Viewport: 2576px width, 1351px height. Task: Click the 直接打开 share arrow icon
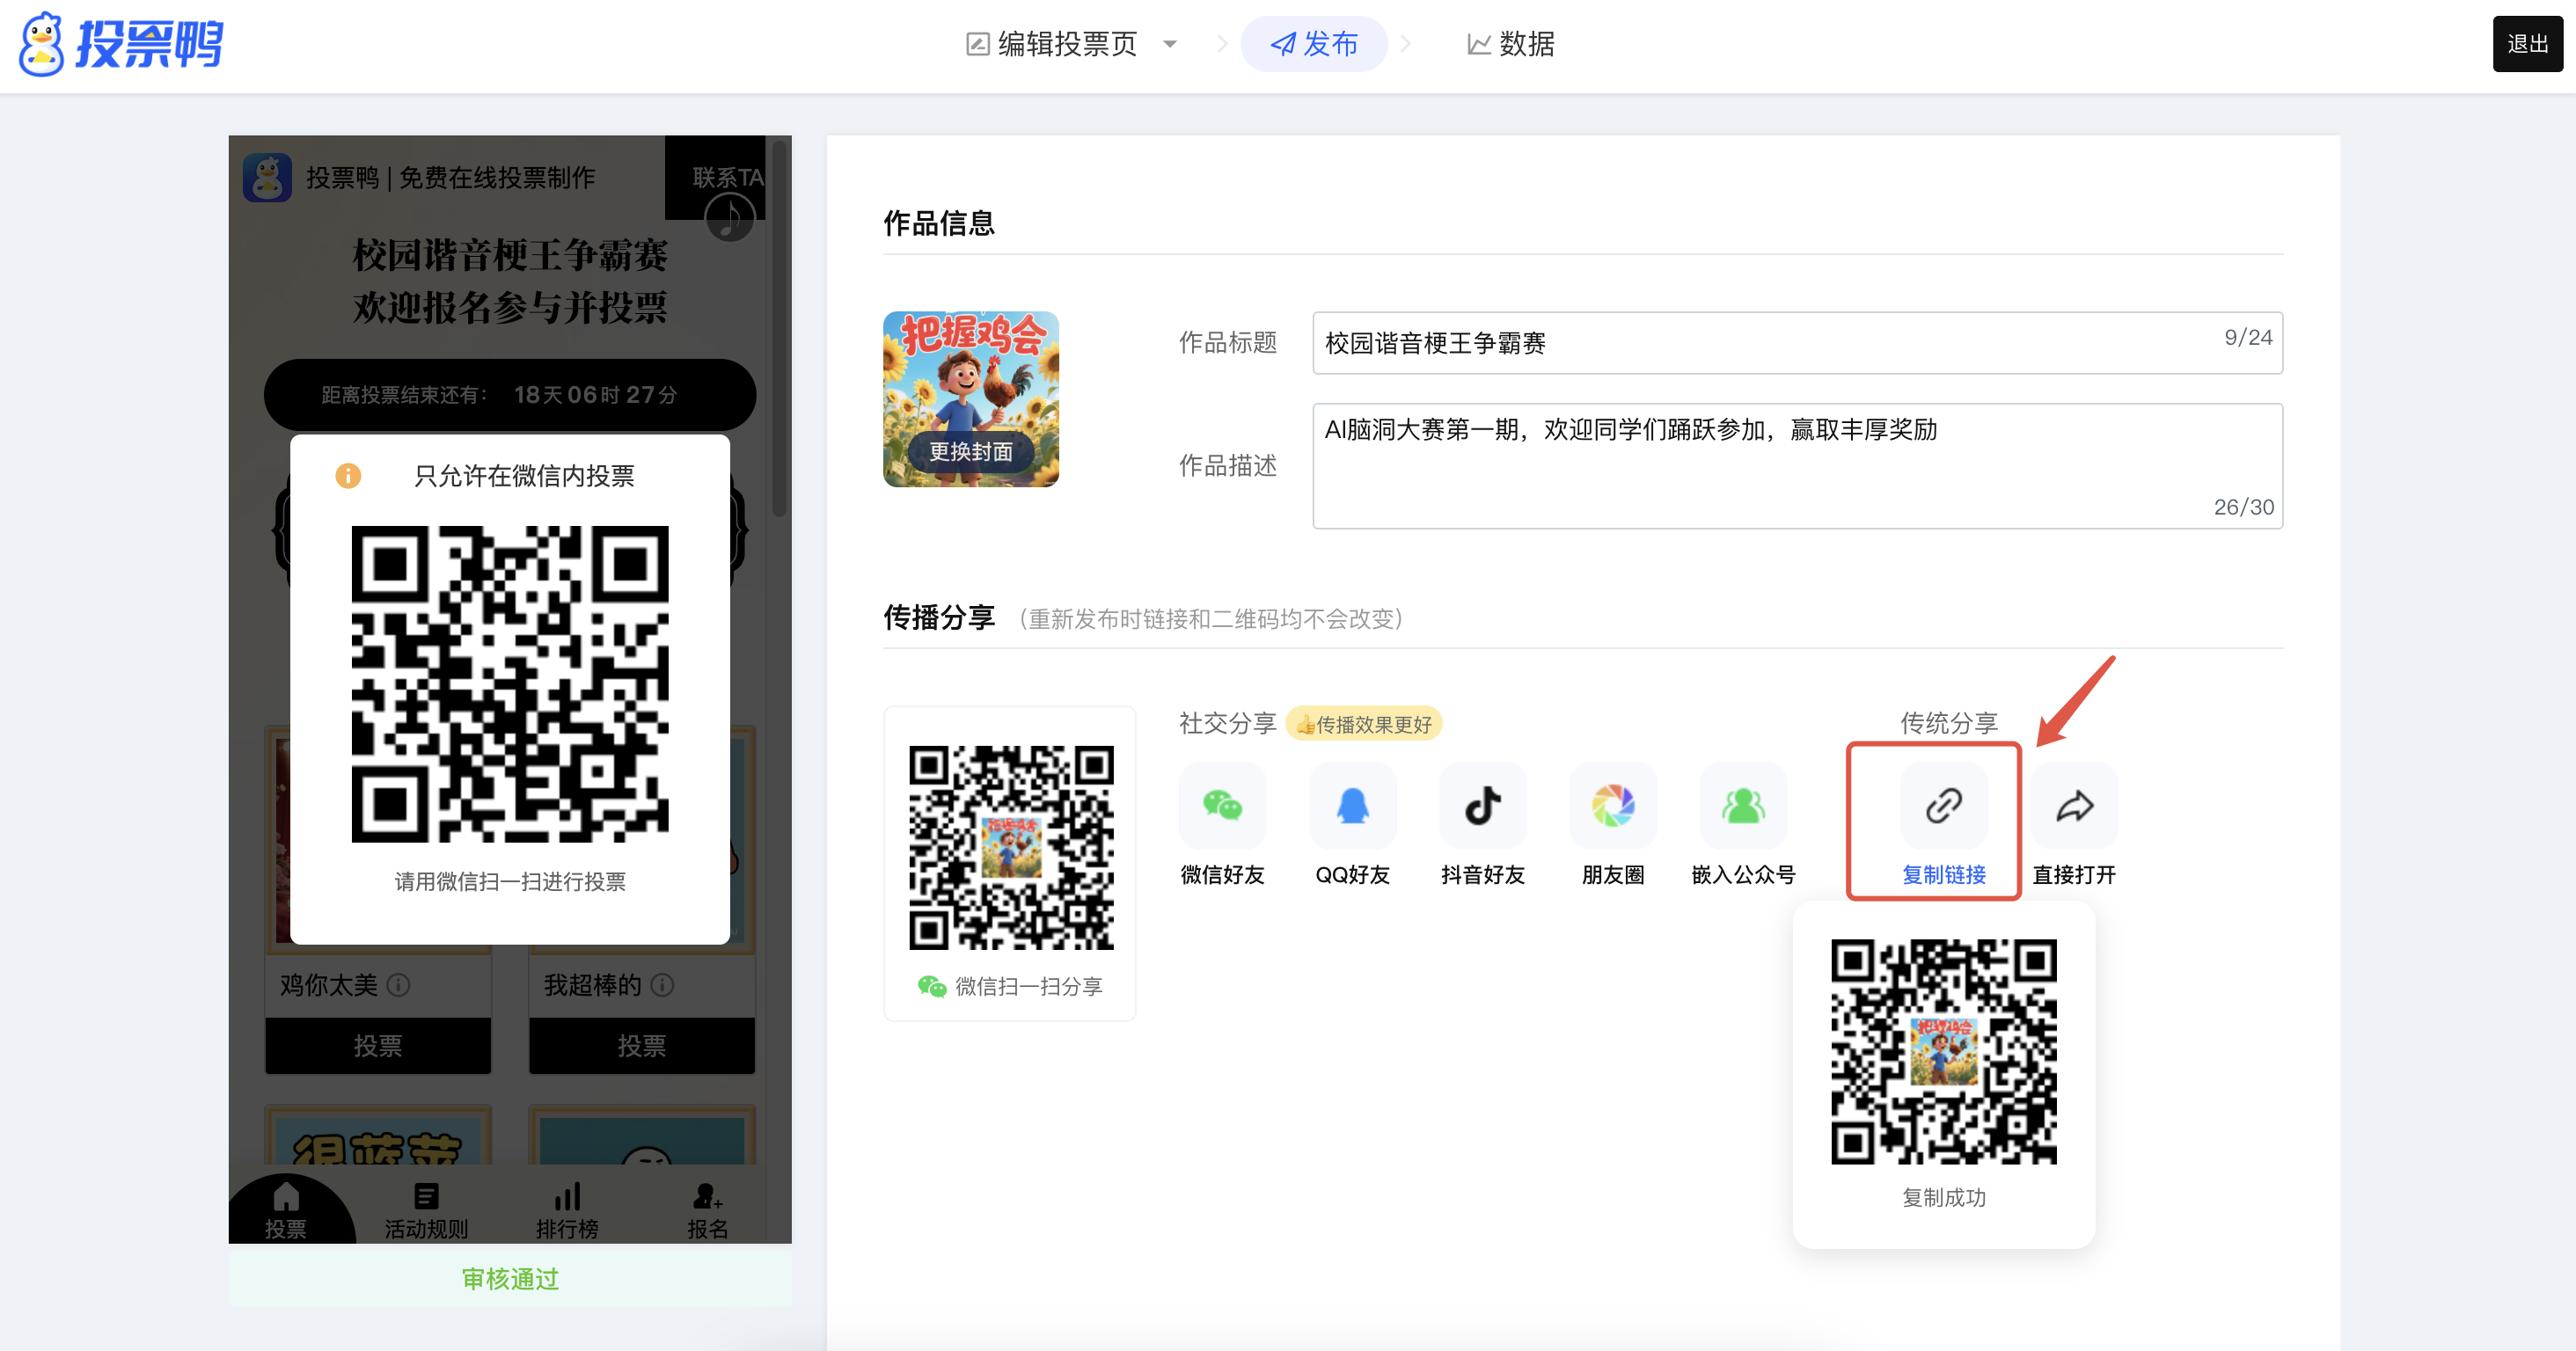[x=2074, y=806]
